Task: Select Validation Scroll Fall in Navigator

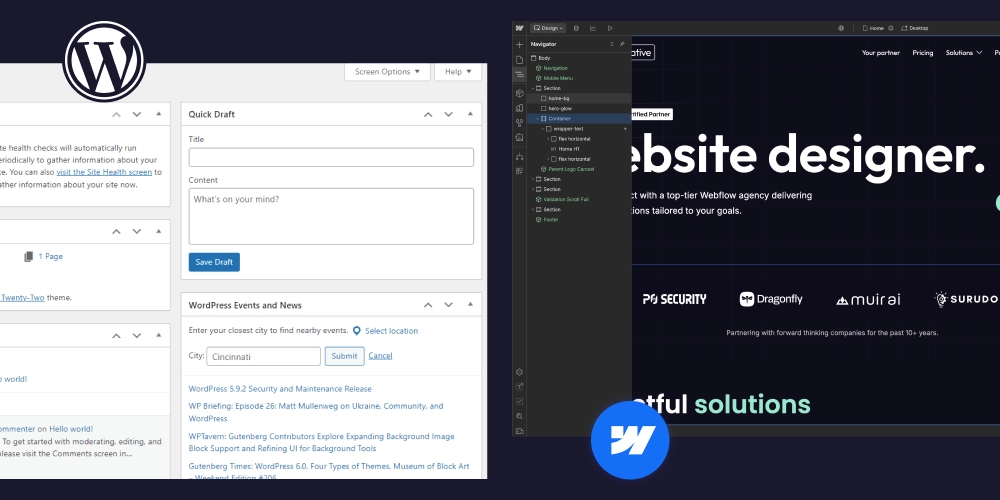Action: (x=579, y=199)
